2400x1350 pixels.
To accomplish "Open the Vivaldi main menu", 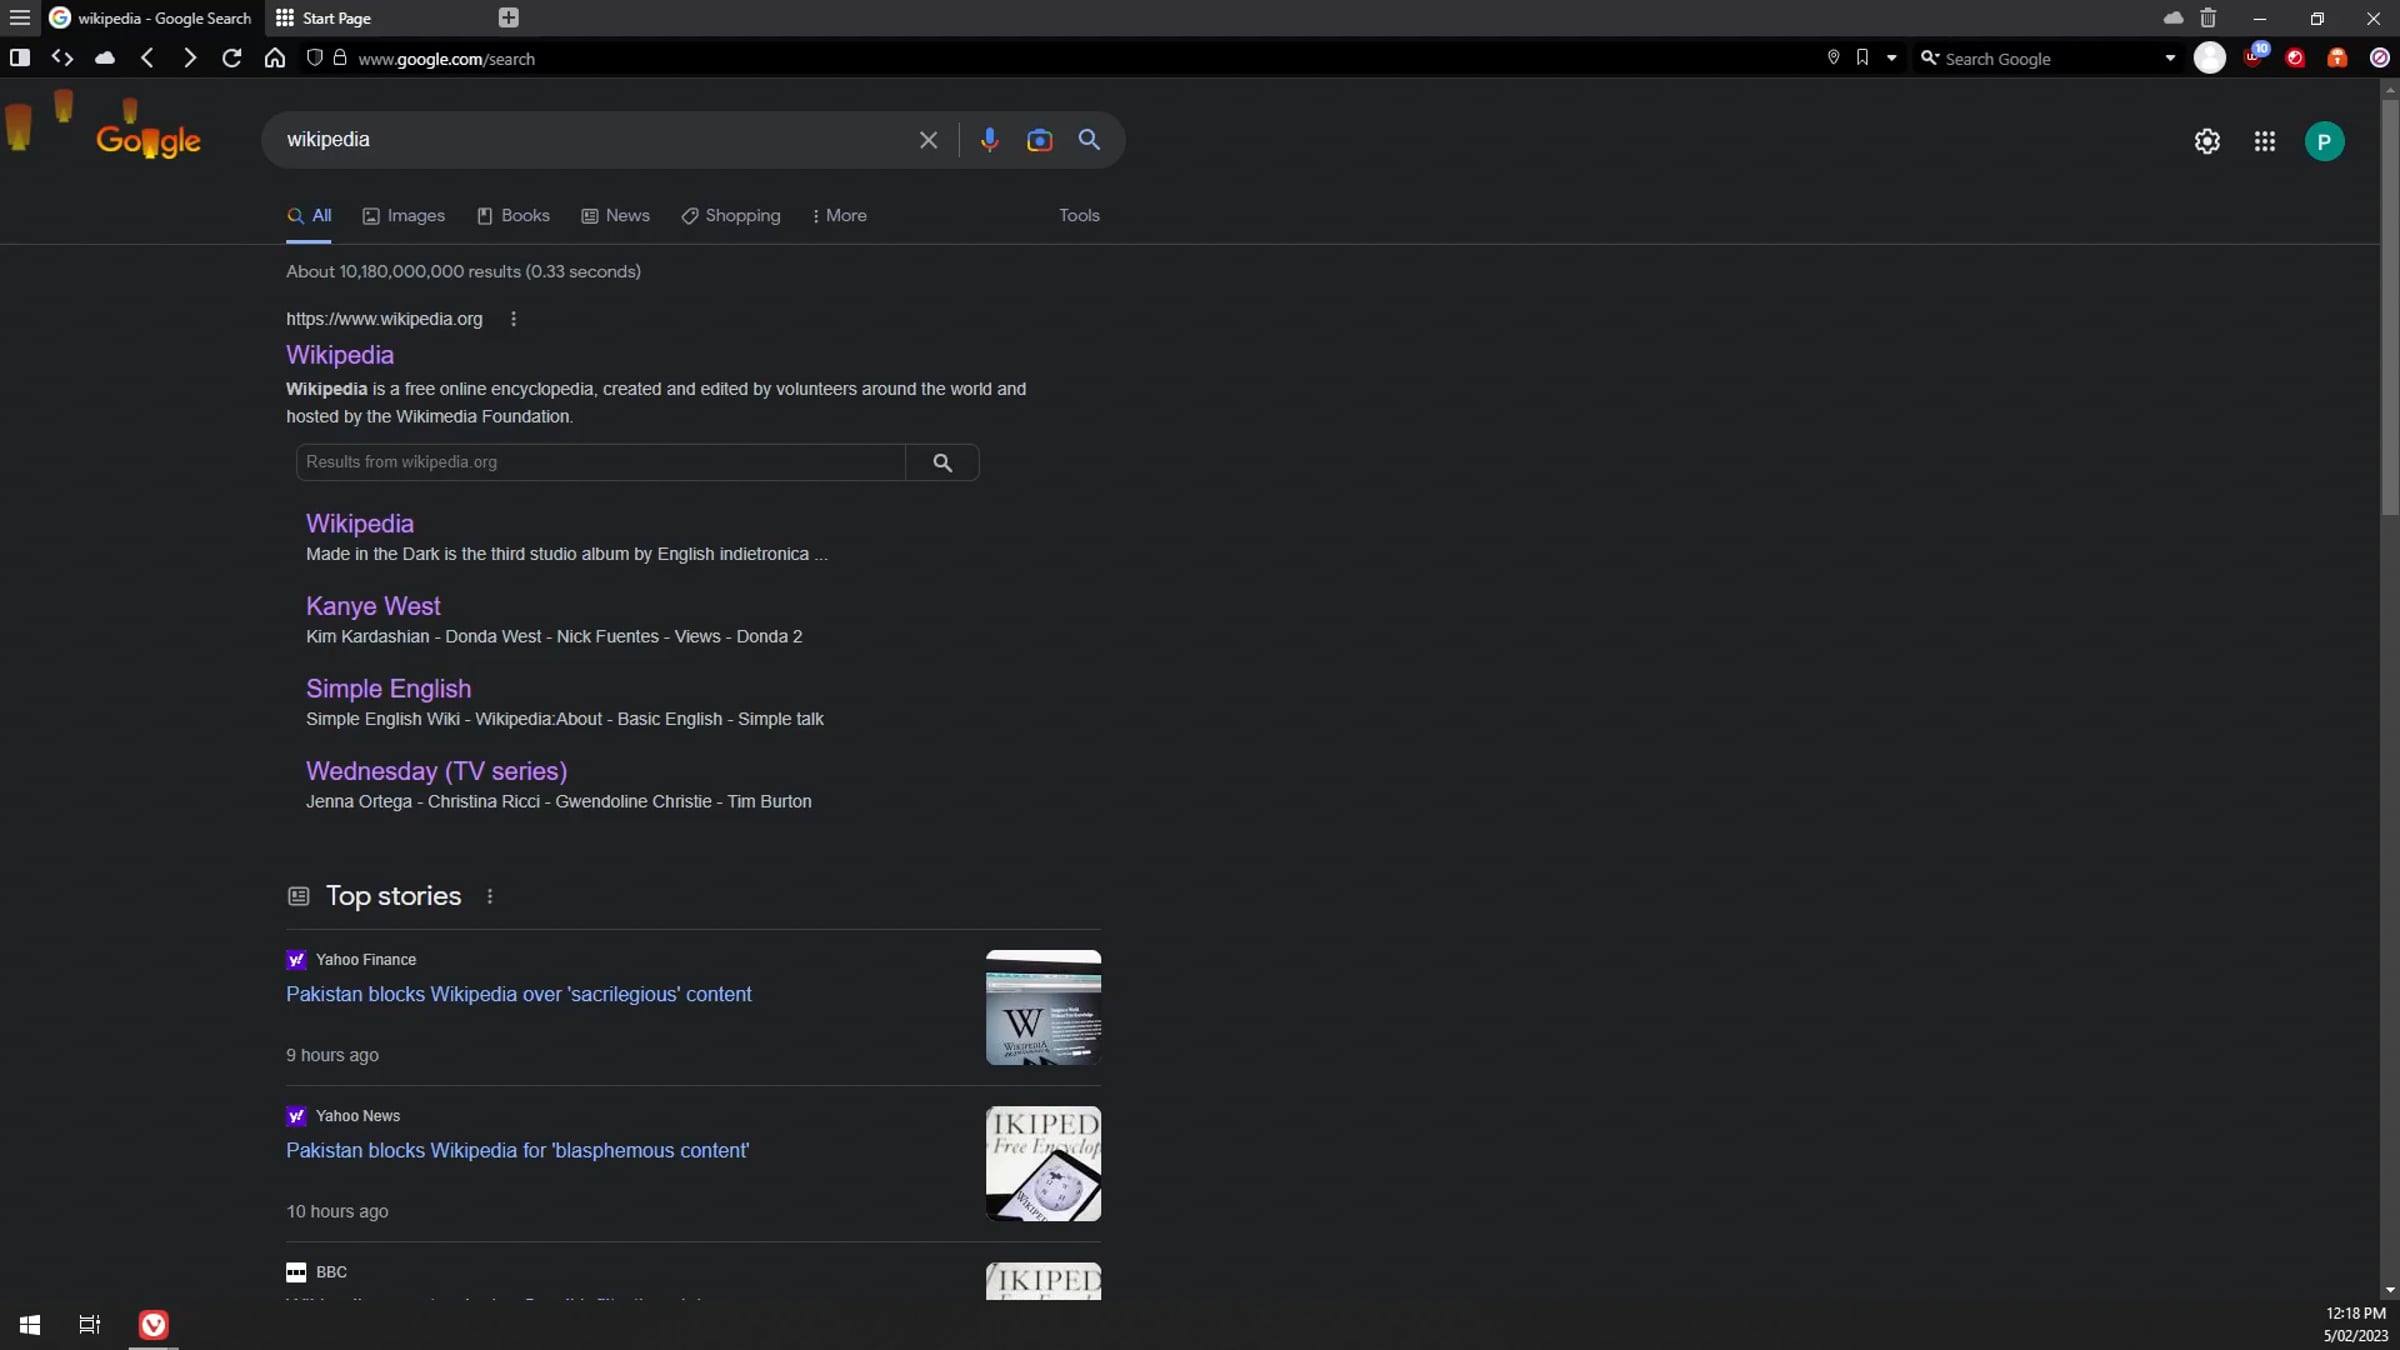I will 19,18.
